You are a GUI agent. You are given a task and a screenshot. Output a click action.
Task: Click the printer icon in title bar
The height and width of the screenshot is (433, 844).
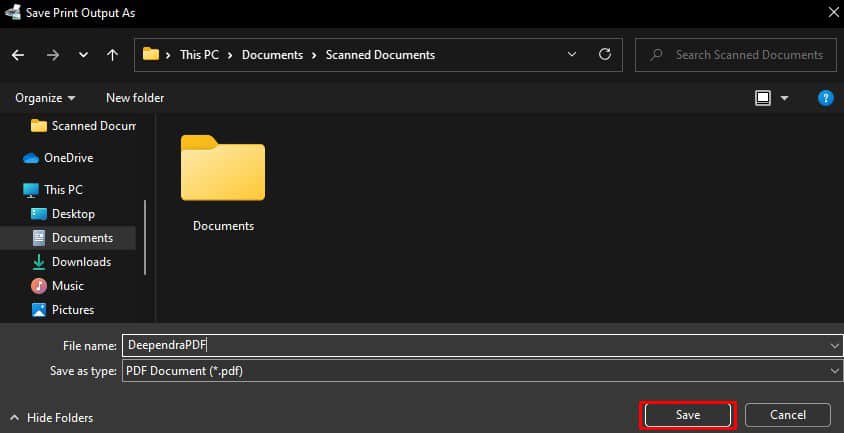[13, 12]
